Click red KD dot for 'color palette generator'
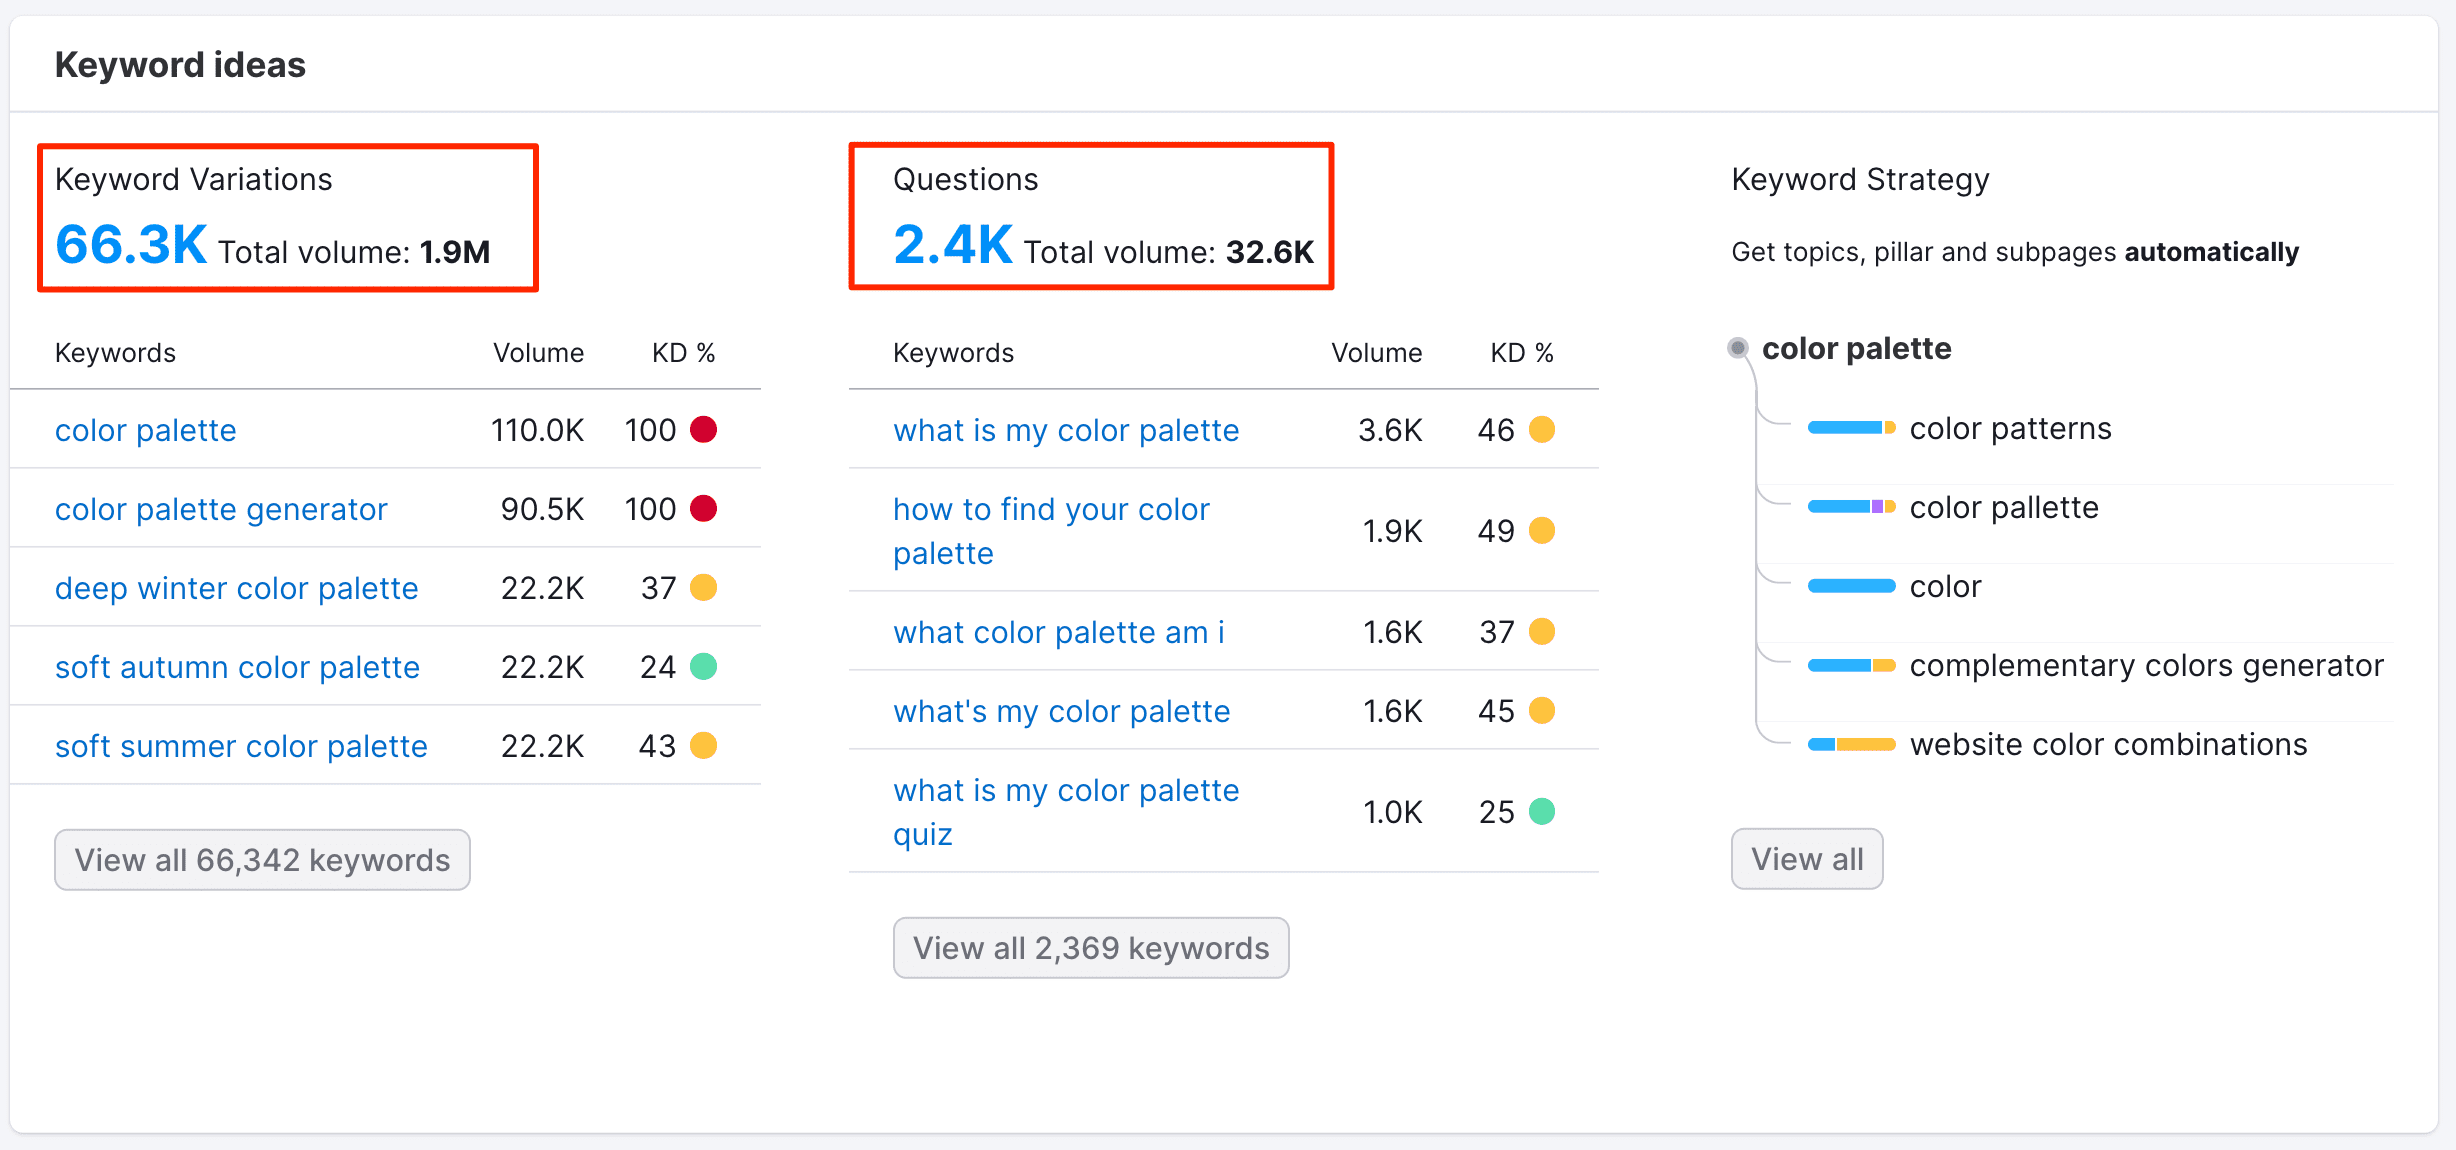 [x=704, y=508]
